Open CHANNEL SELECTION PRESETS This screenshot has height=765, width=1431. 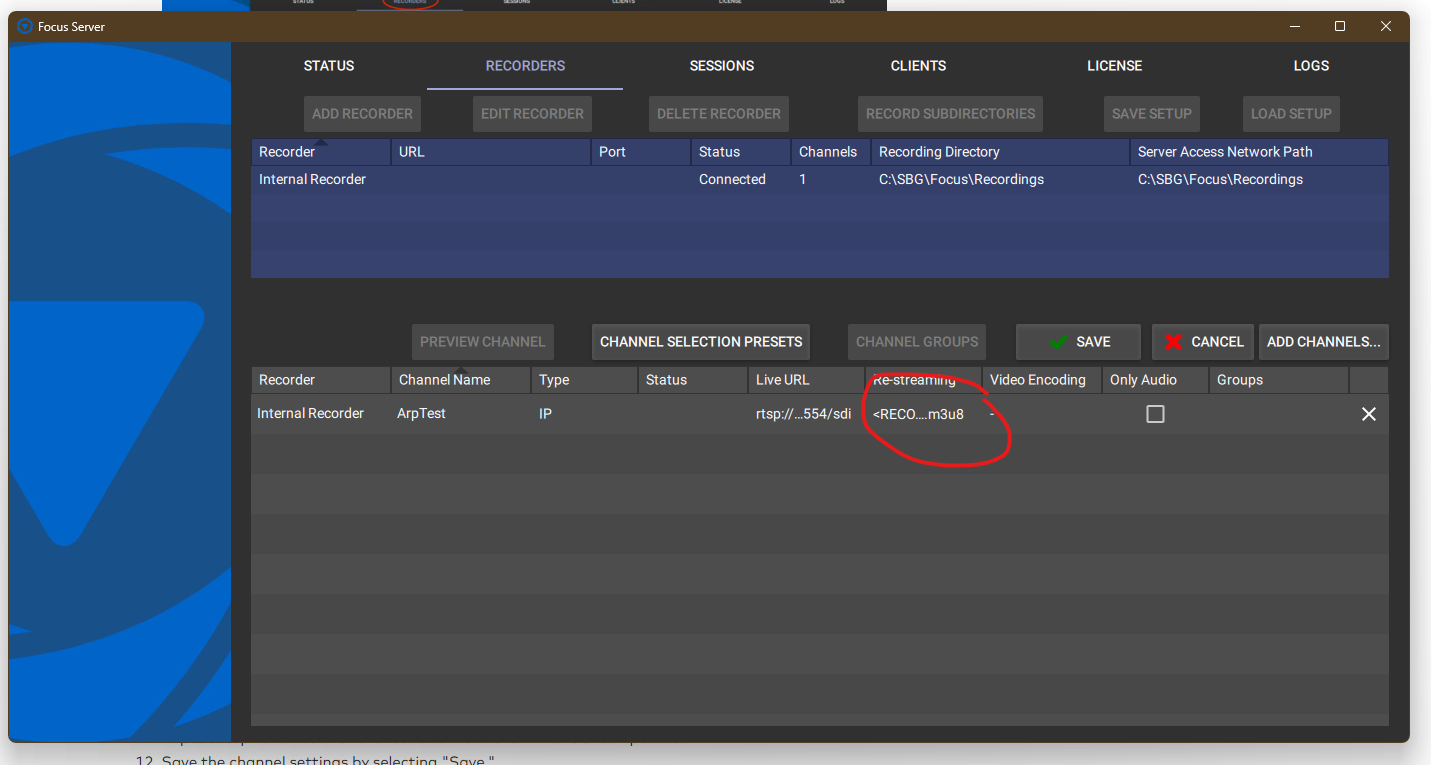pyautogui.click(x=700, y=341)
